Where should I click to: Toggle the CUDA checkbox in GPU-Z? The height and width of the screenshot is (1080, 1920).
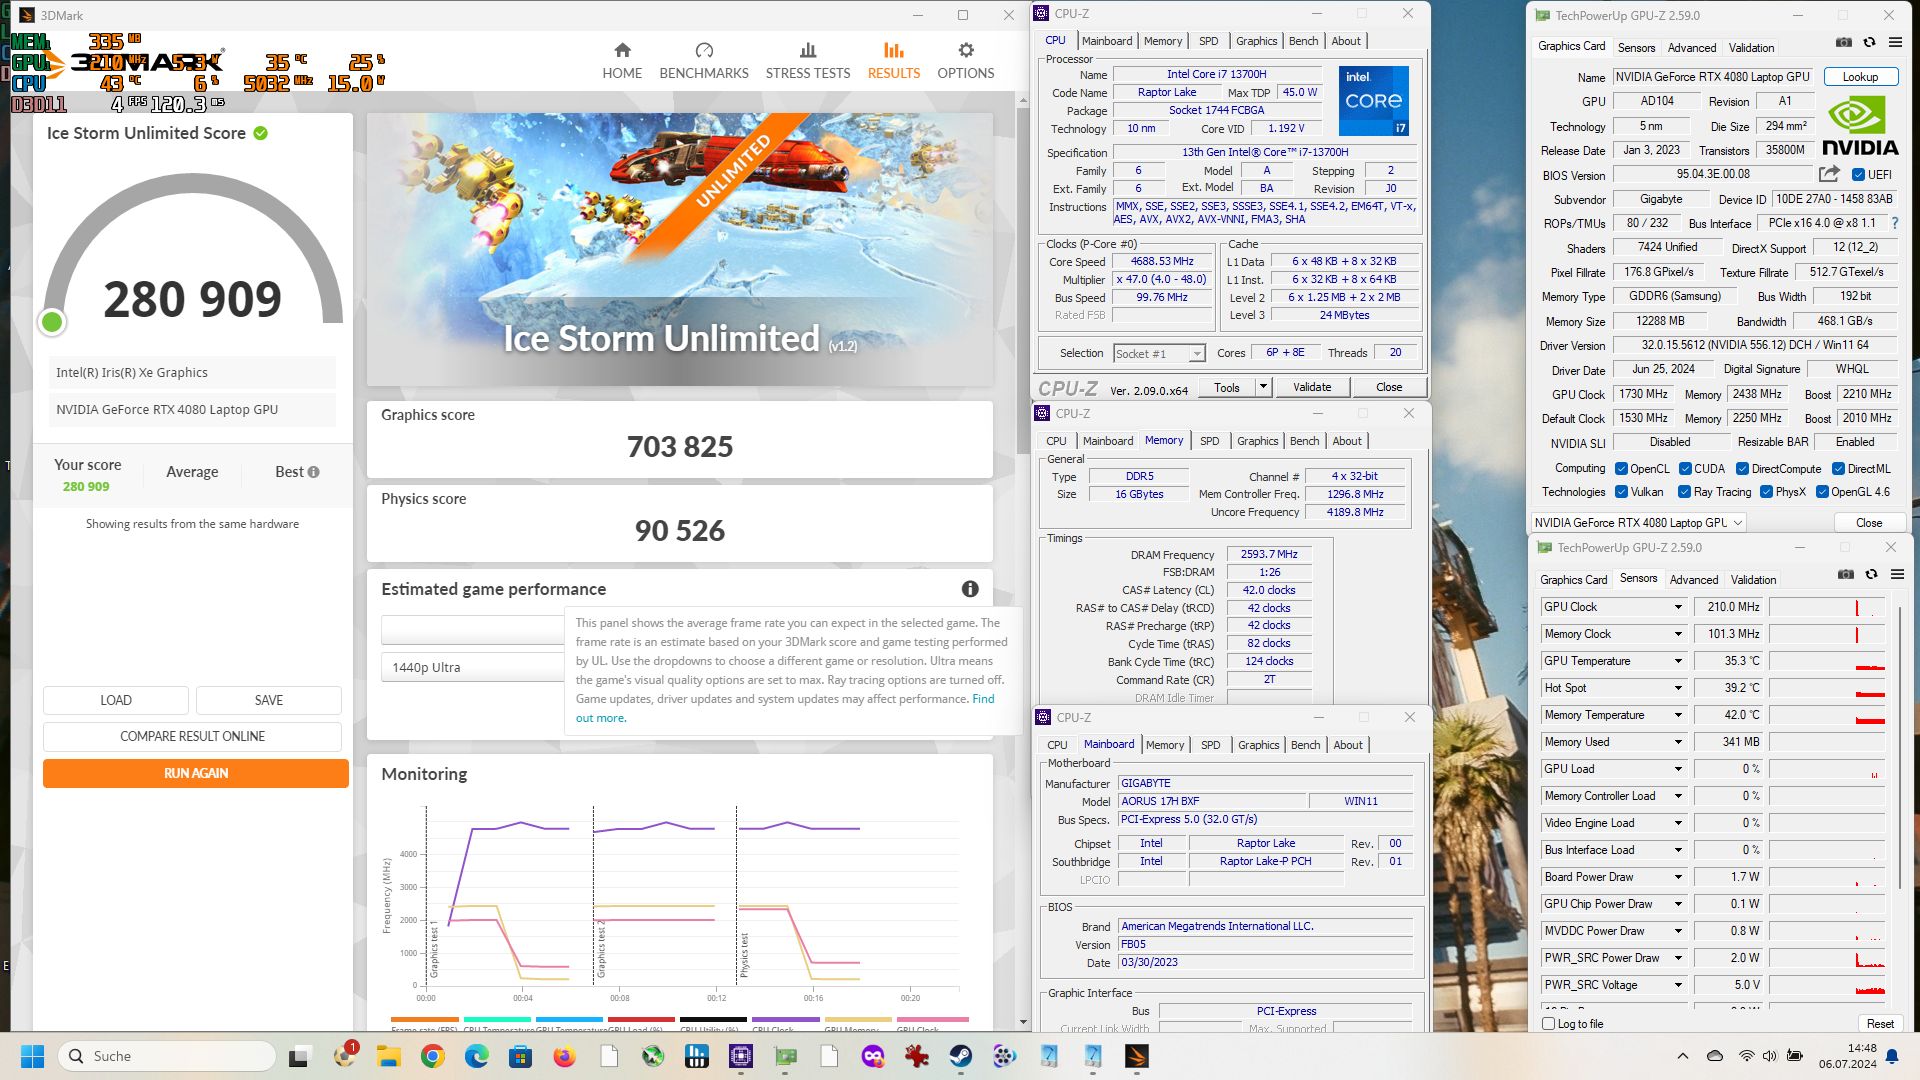pyautogui.click(x=1685, y=468)
